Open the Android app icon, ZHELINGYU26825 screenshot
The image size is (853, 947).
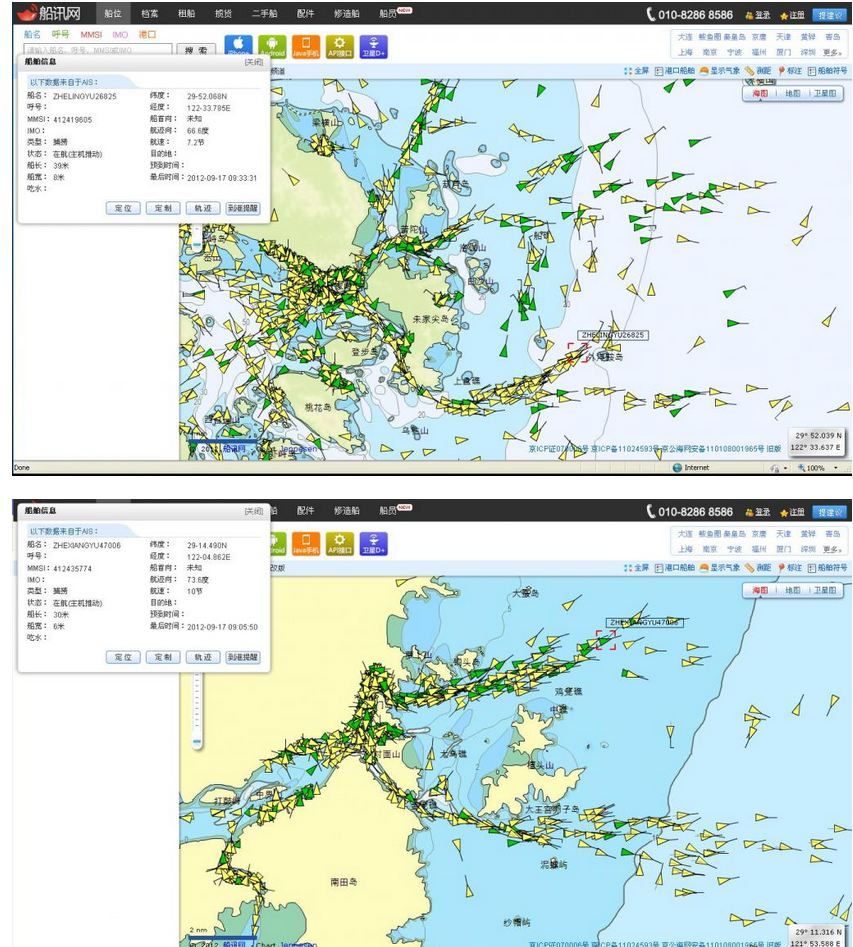click(x=272, y=46)
